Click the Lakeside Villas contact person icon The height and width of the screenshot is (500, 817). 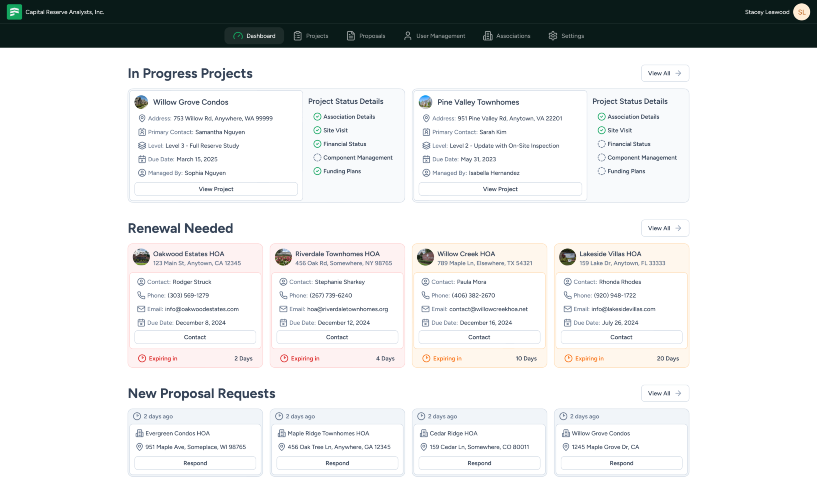tap(567, 282)
